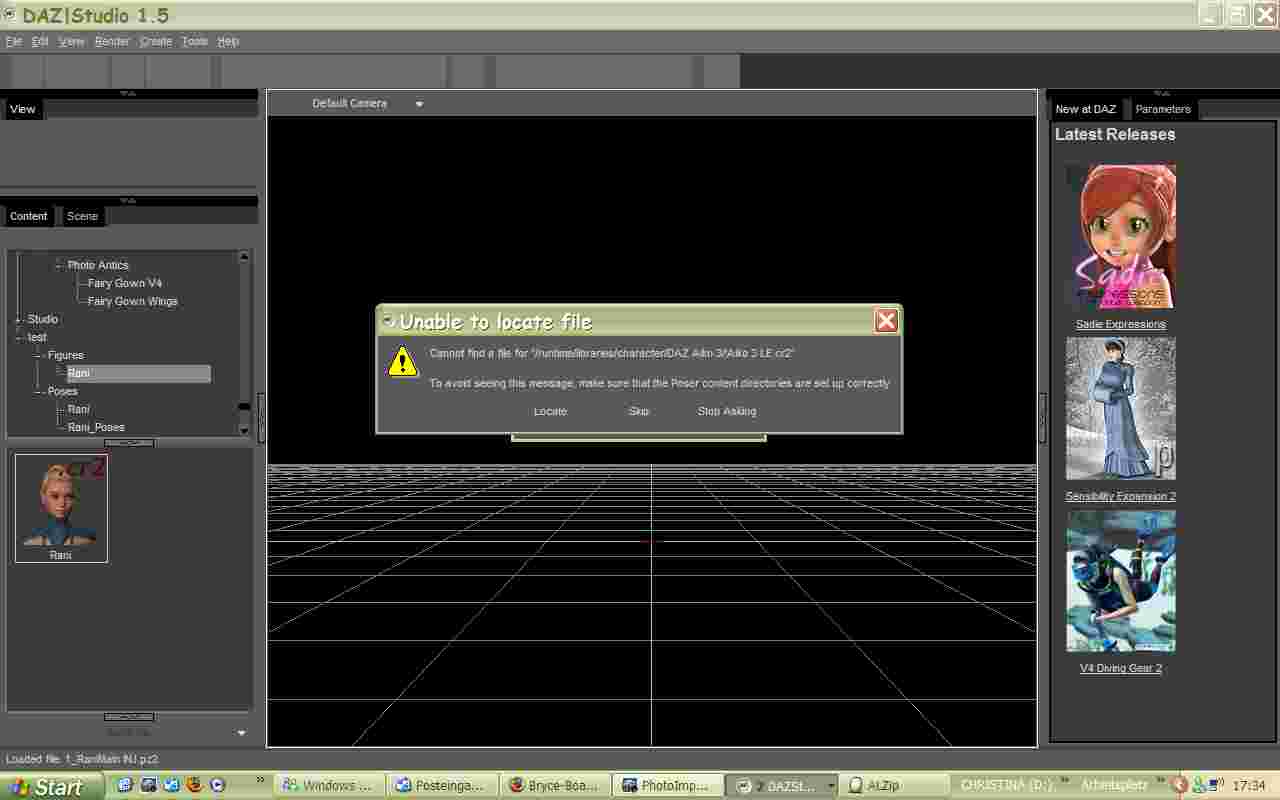Select the New at DAZ tab

tap(1086, 109)
